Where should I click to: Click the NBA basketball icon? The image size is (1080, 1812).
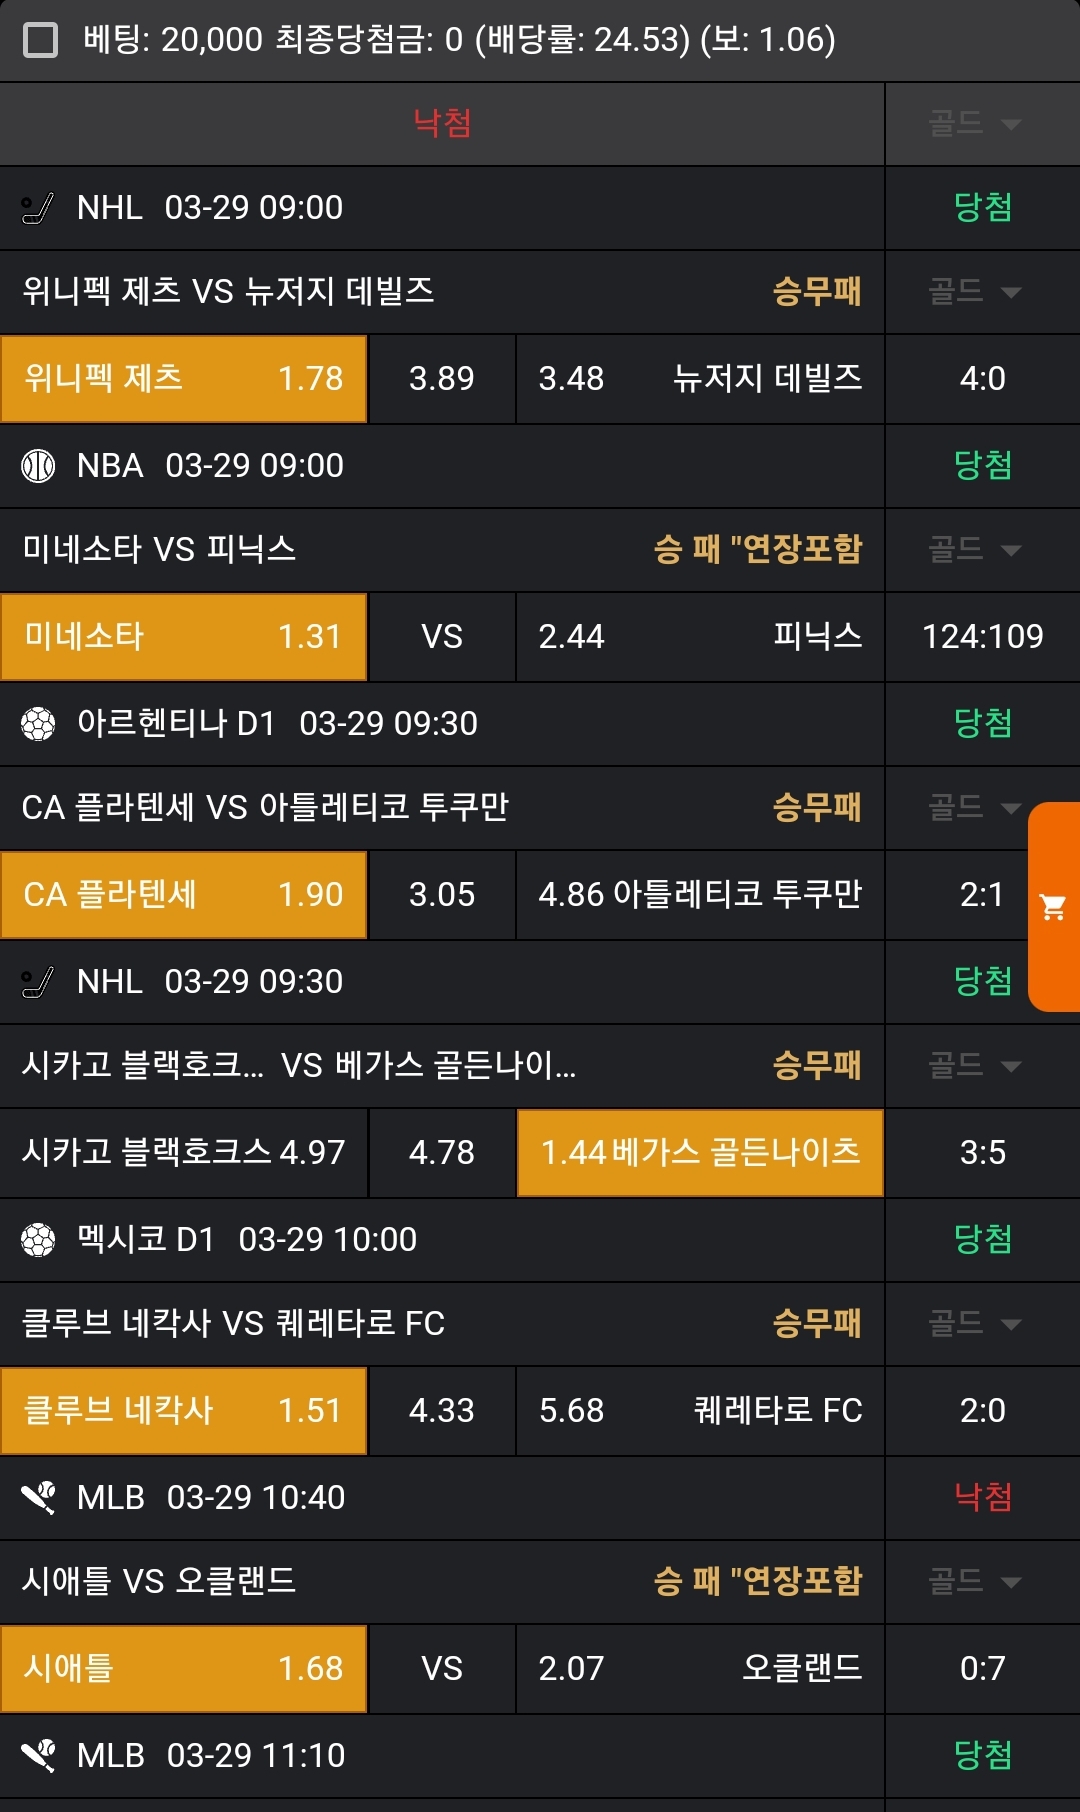pos(38,466)
